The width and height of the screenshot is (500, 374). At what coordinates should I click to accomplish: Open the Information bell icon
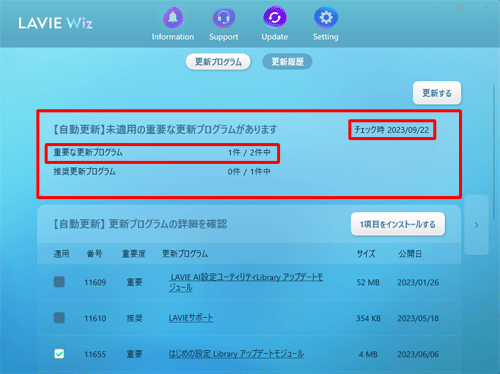173,18
